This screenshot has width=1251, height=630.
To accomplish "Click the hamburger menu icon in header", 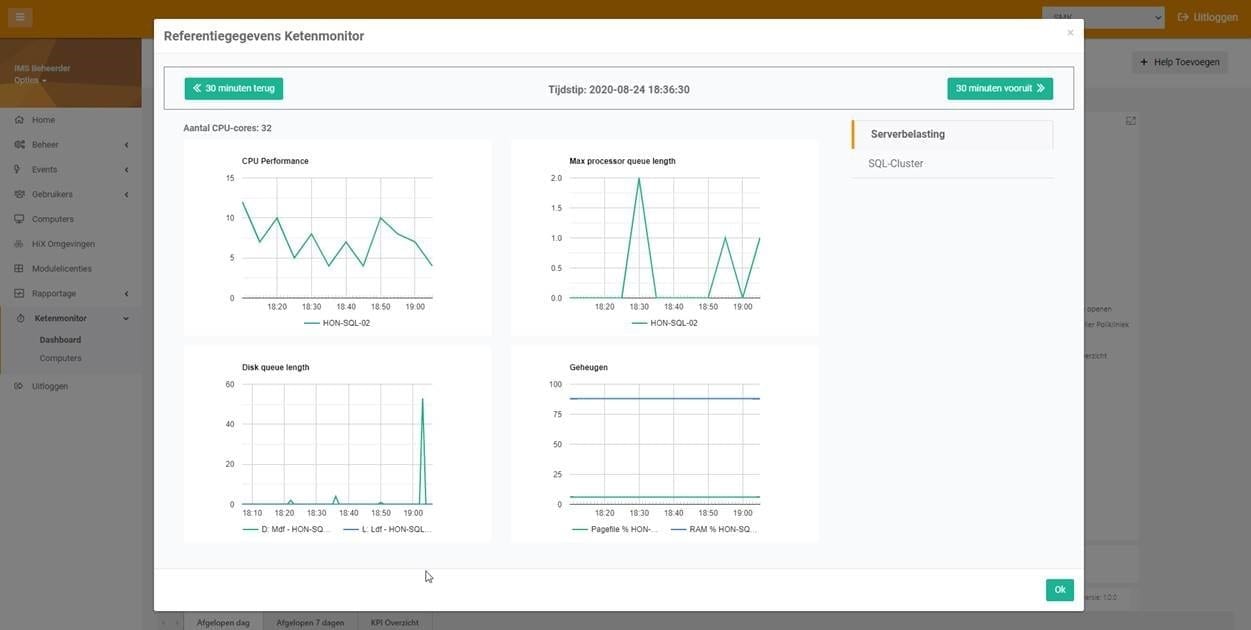I will pos(20,17).
